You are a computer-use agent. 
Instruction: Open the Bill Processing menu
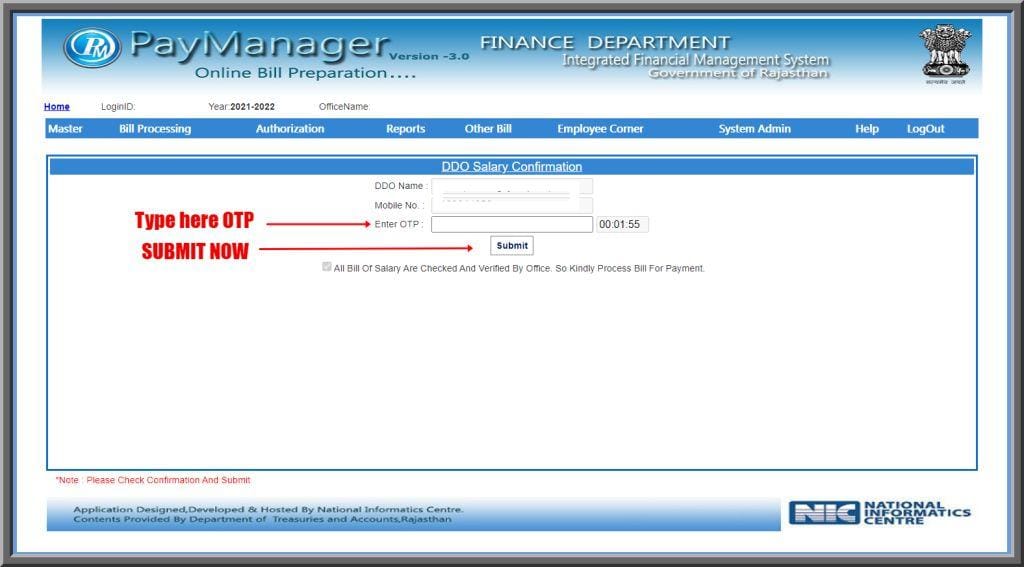(155, 129)
